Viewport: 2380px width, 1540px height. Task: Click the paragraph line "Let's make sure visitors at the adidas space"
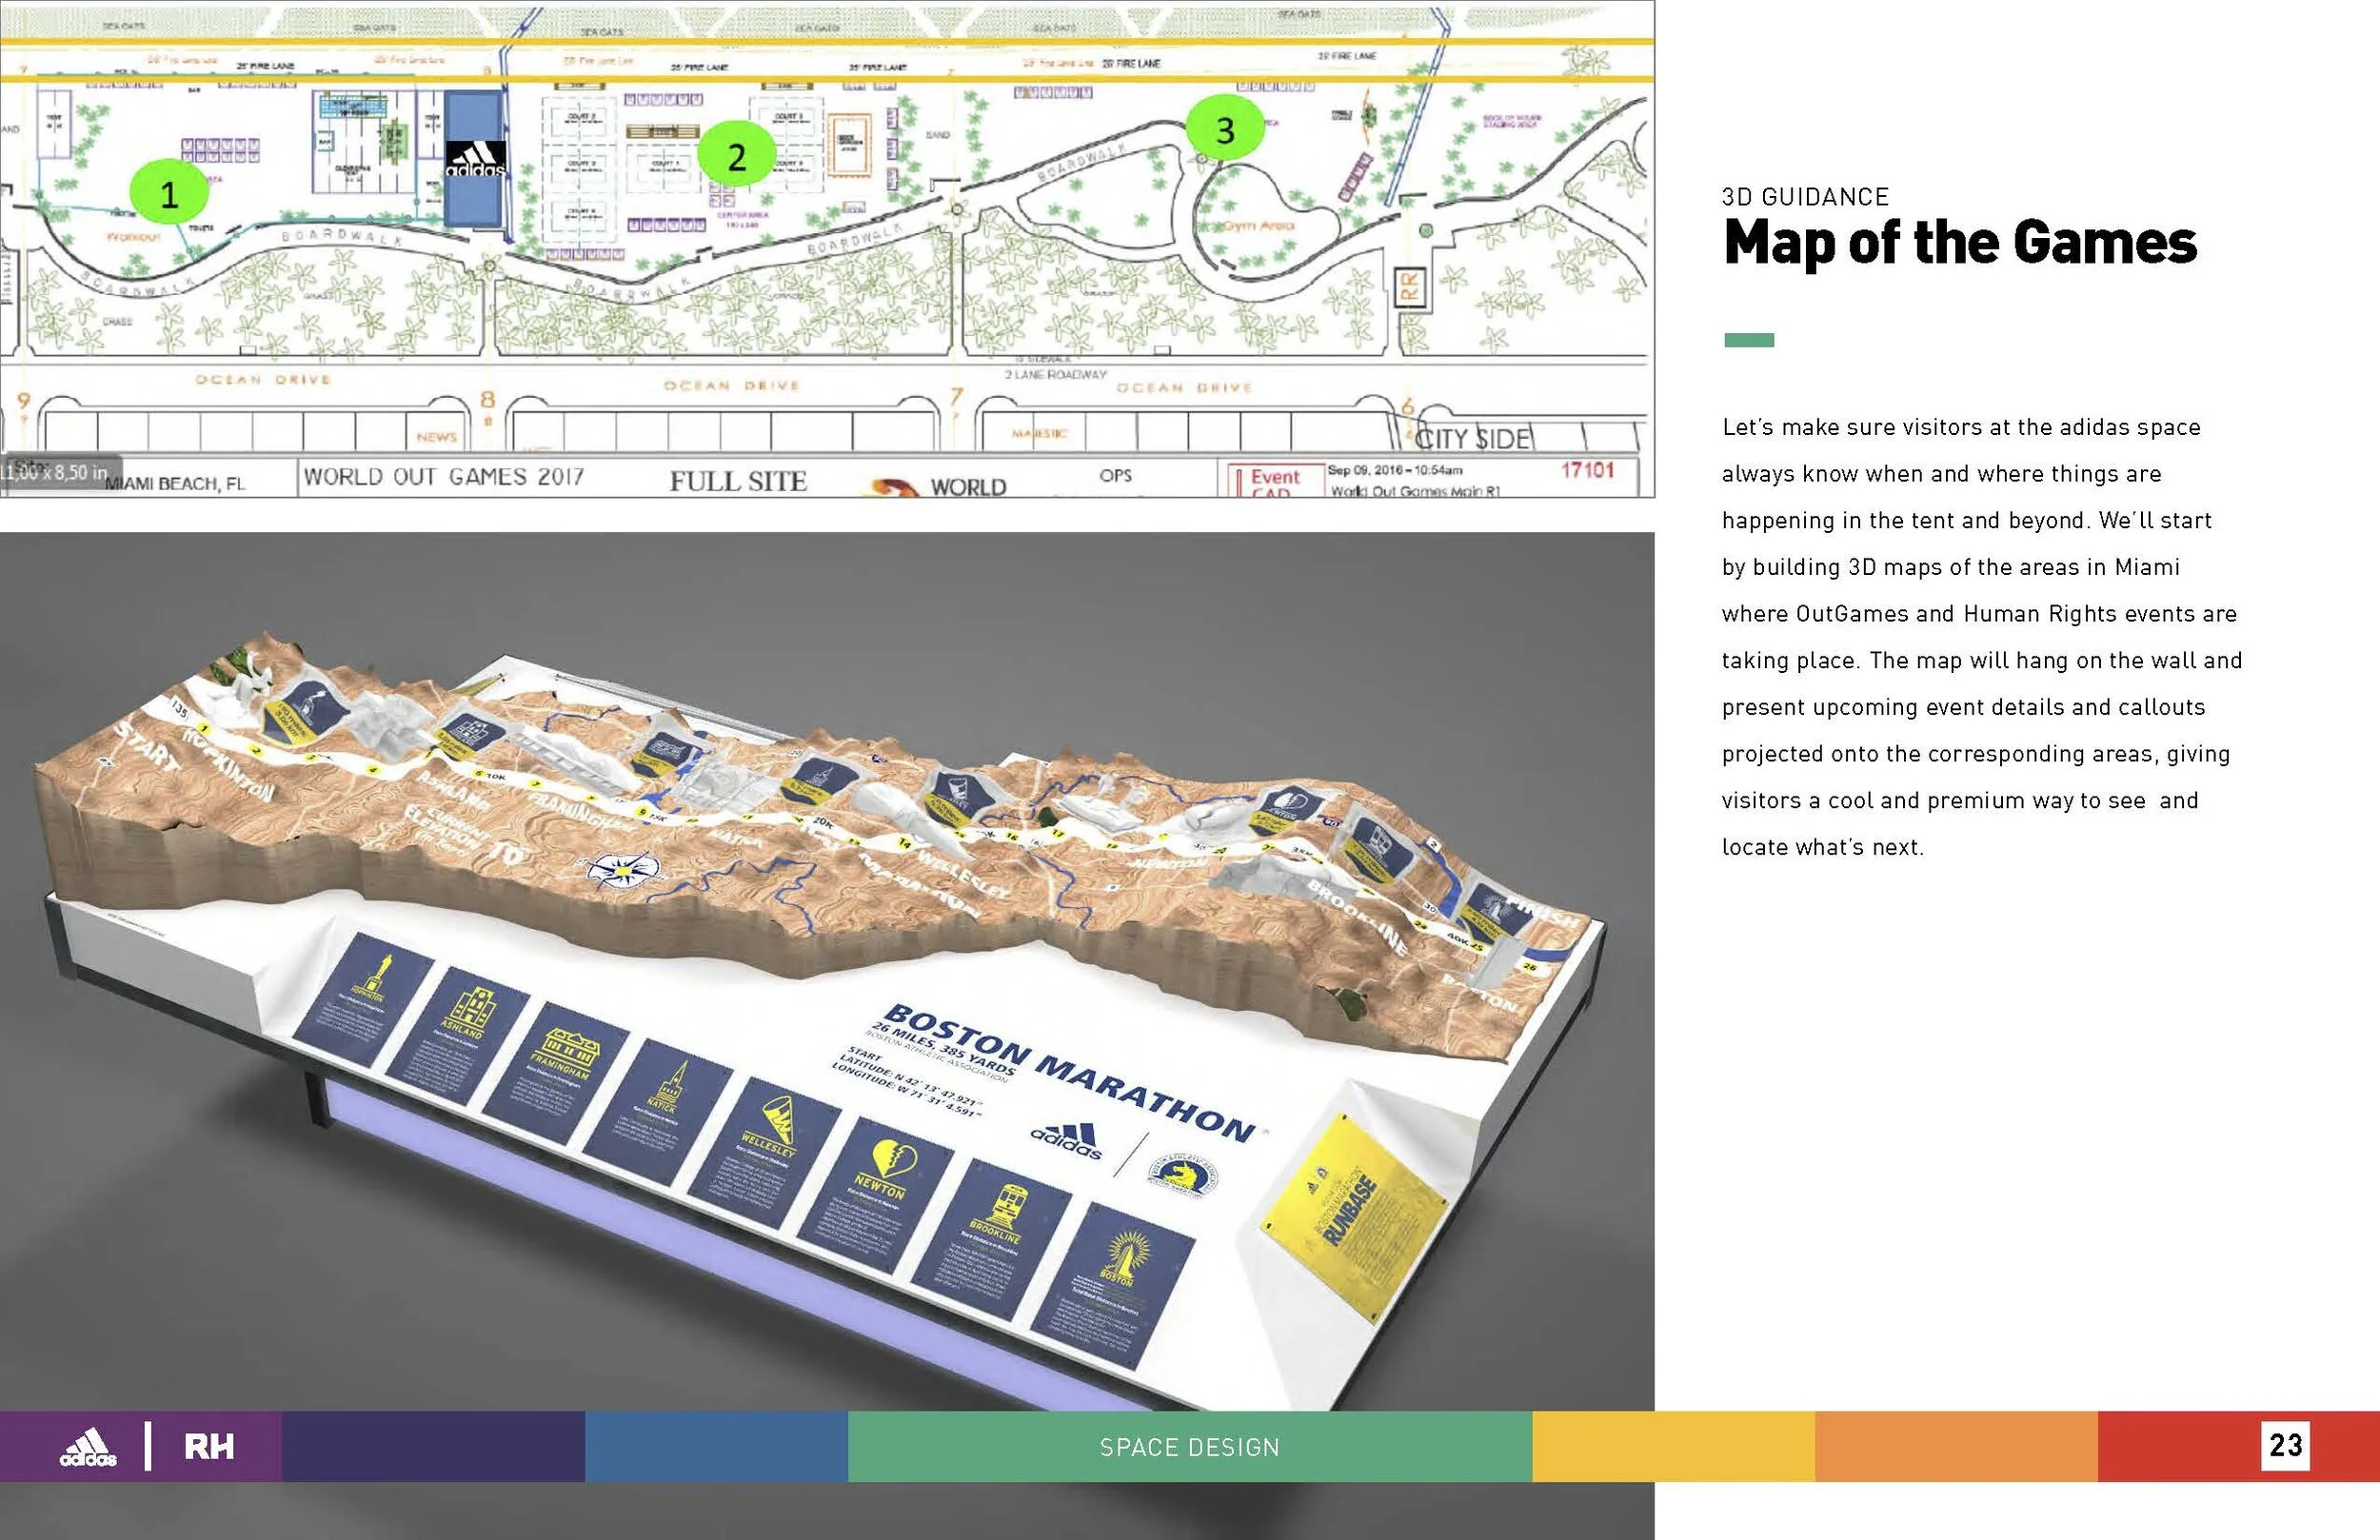click(x=1961, y=427)
